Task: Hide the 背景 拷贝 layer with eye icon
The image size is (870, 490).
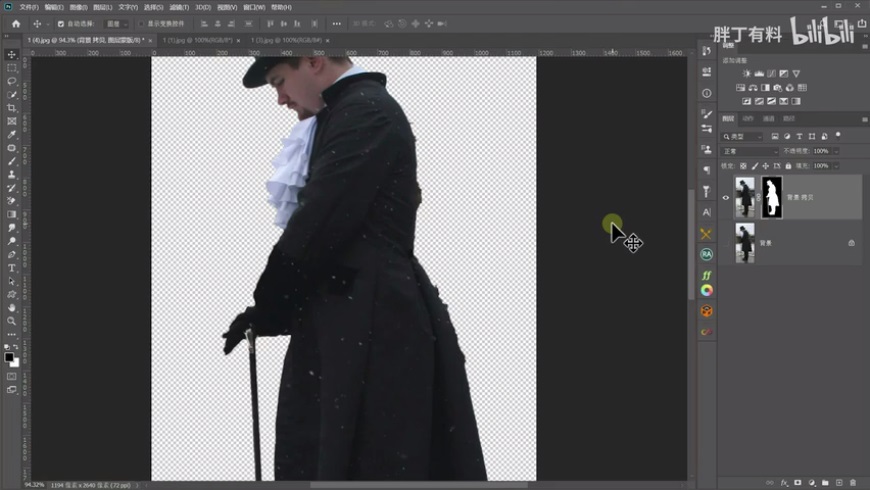Action: click(x=726, y=198)
